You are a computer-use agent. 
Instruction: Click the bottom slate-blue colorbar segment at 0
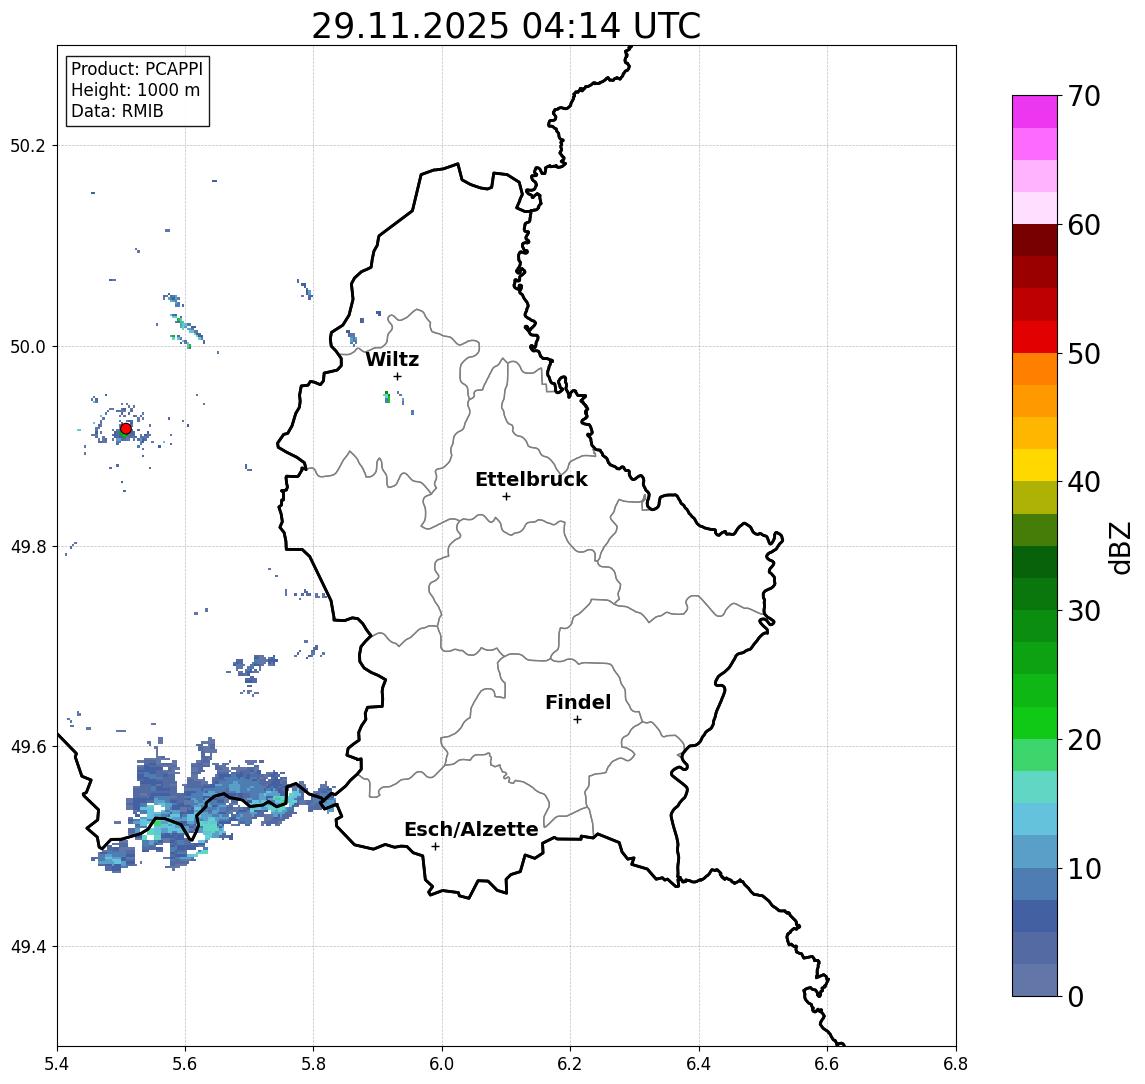click(1035, 980)
